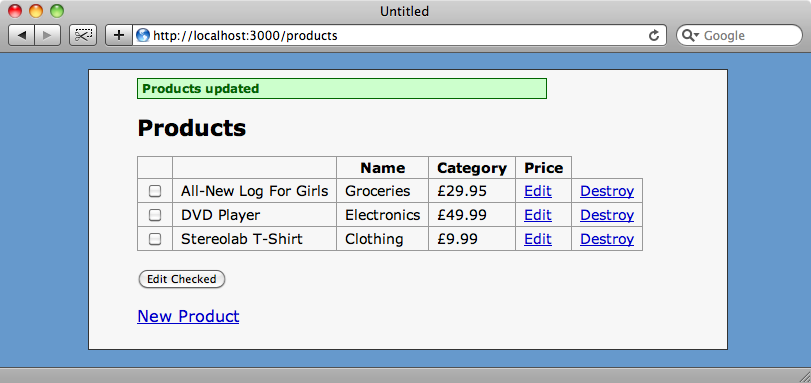Click the Price column header
This screenshot has height=383, width=811.
tap(543, 168)
